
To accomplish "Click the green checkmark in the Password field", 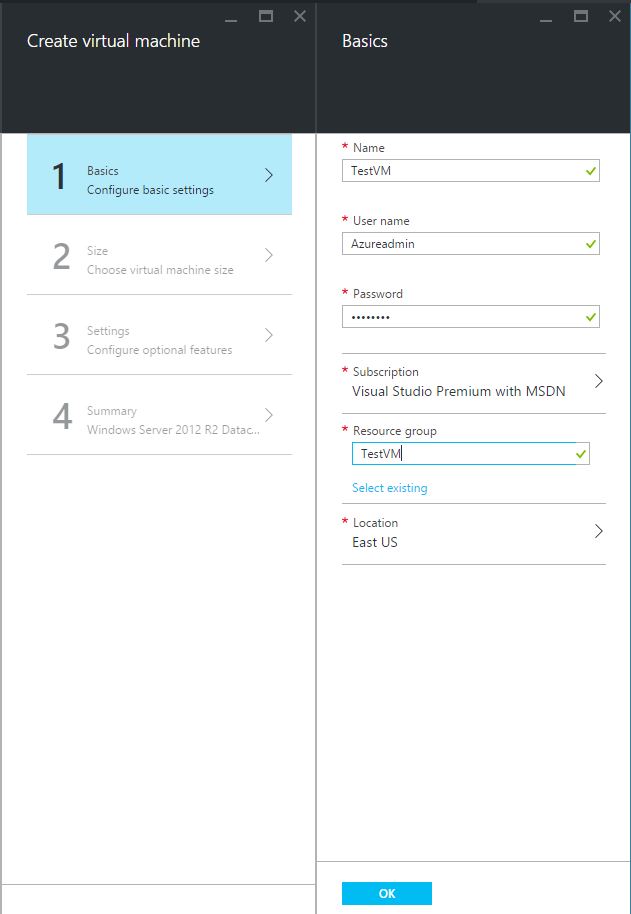I will [590, 317].
